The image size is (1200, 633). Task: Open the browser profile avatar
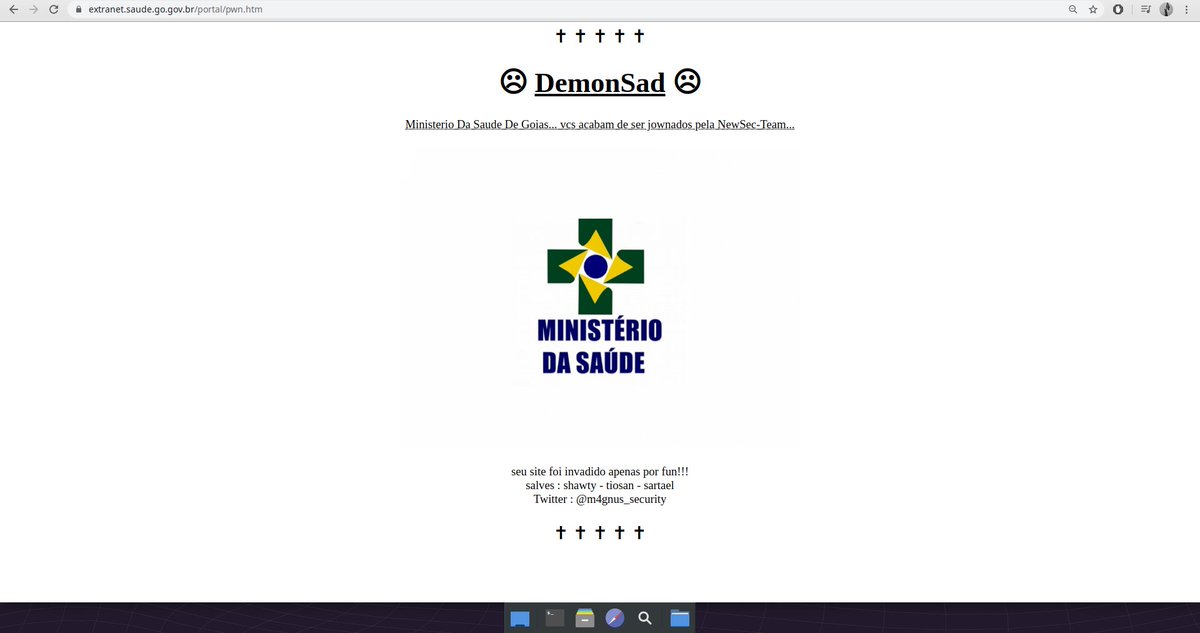tap(1166, 9)
